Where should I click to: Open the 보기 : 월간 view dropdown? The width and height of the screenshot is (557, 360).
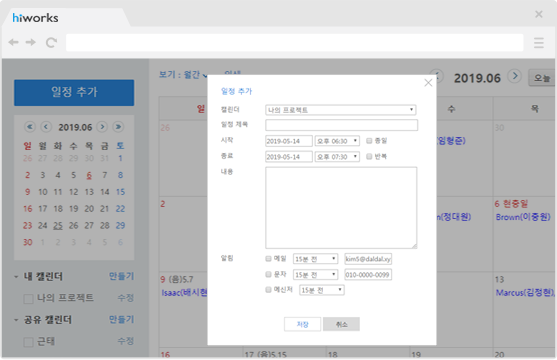point(183,75)
